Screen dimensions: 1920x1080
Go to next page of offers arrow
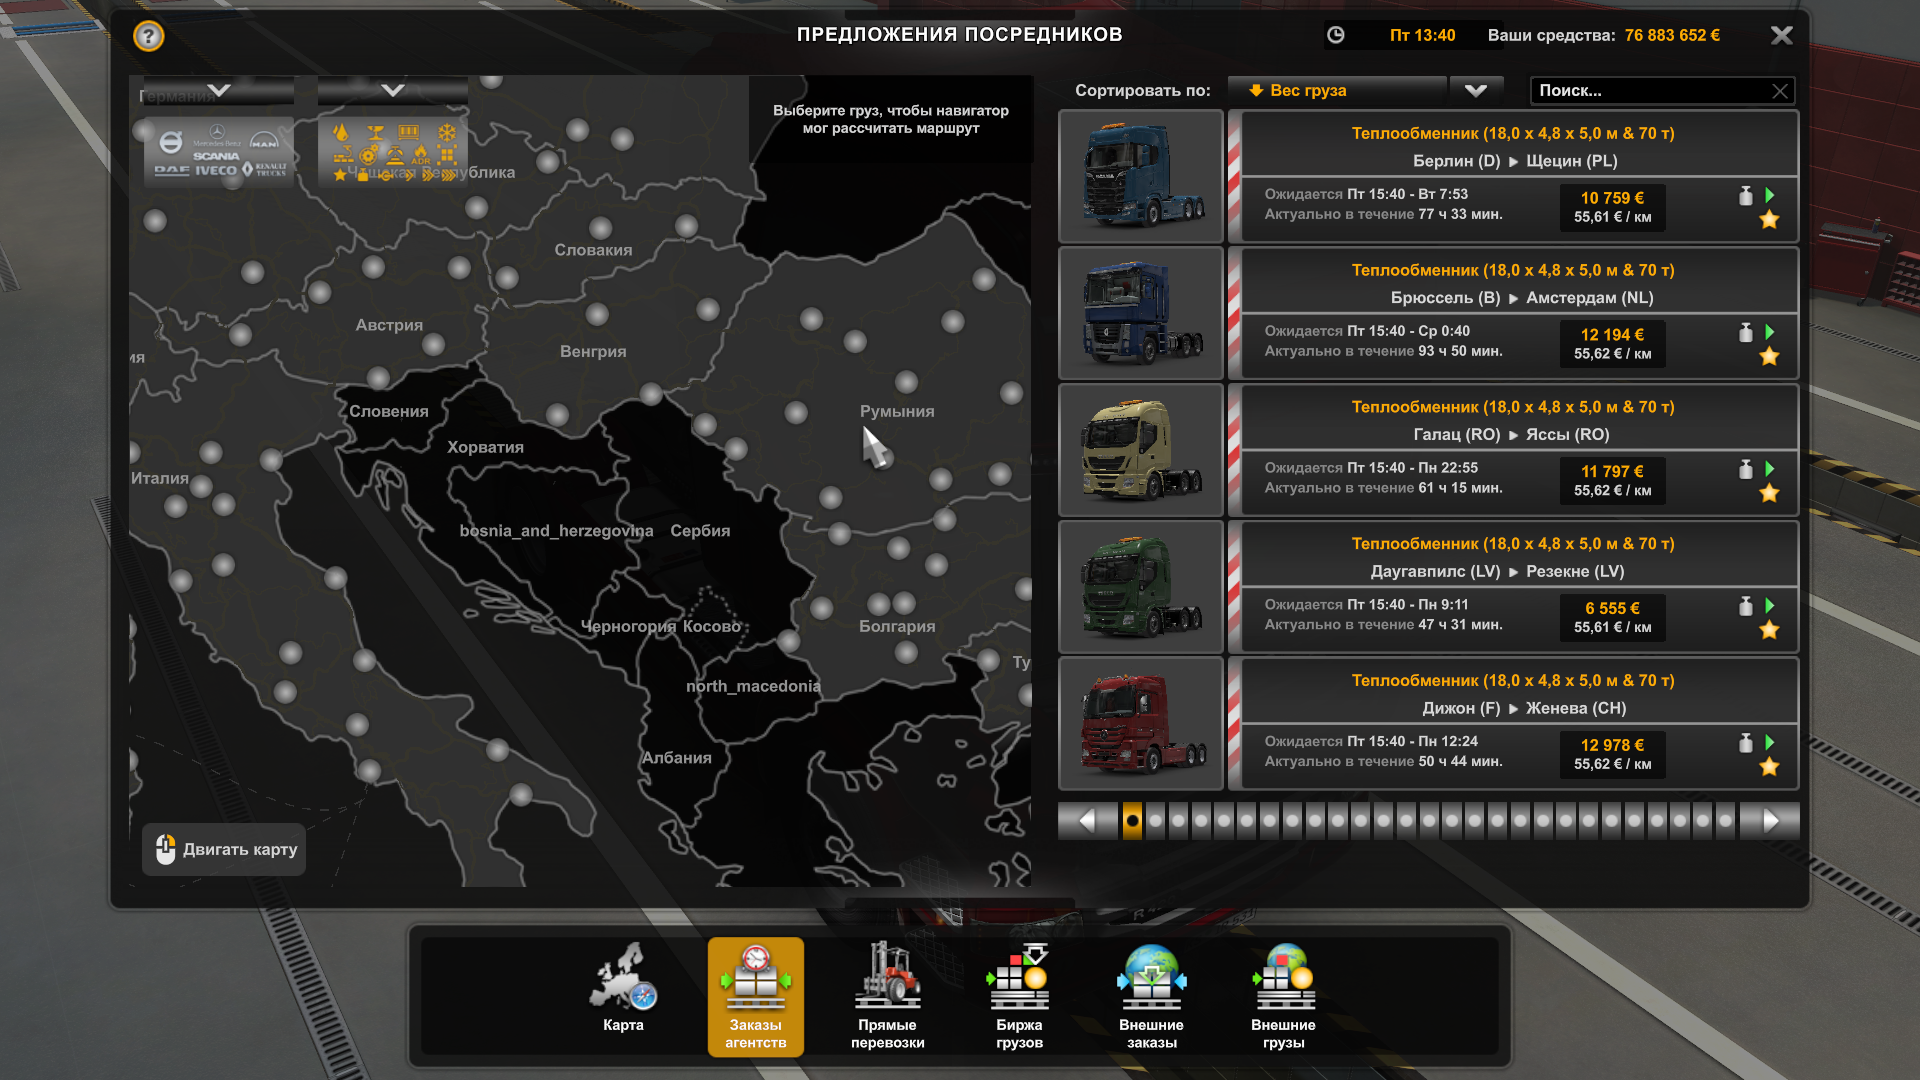tap(1770, 821)
